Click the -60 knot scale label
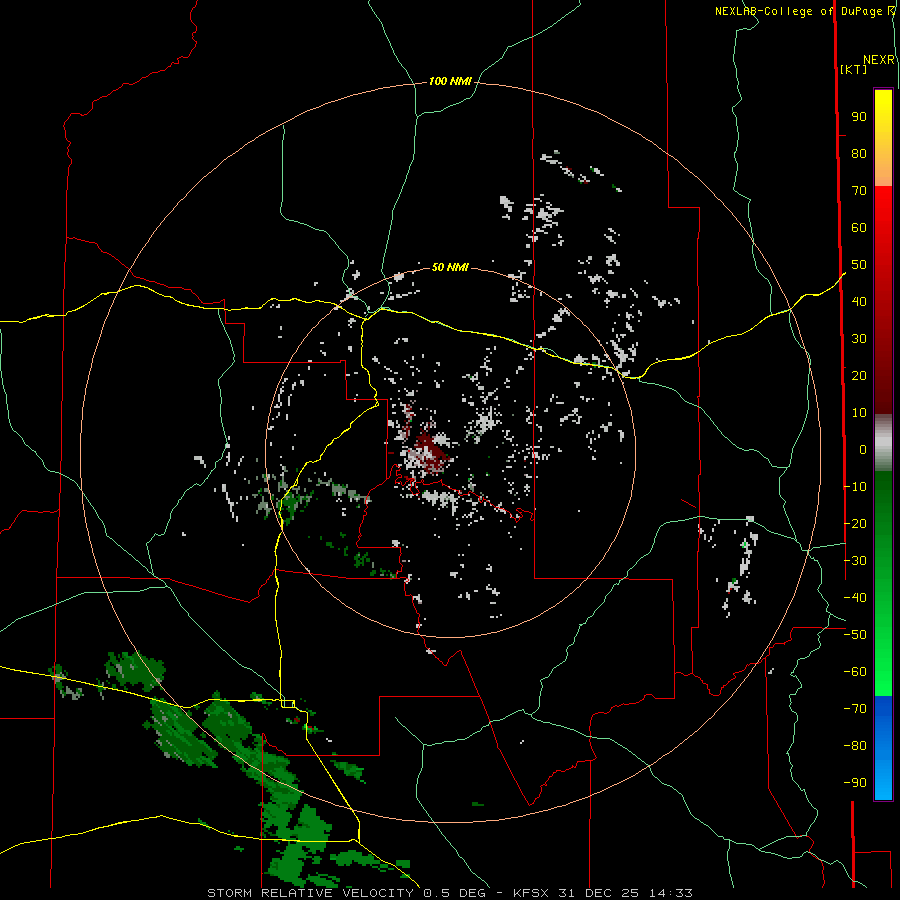 point(855,672)
